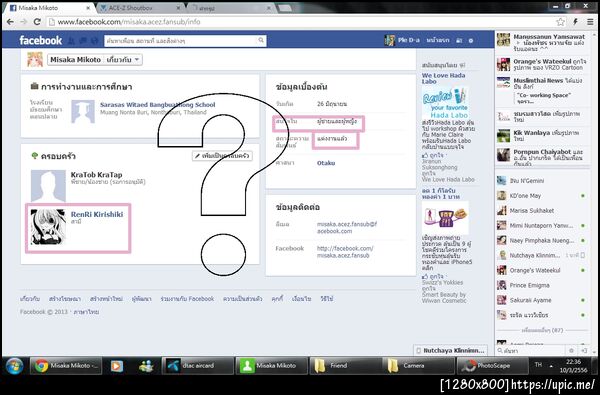Reload the page with the refresh icon
600x395 pixels.
coord(37,22)
